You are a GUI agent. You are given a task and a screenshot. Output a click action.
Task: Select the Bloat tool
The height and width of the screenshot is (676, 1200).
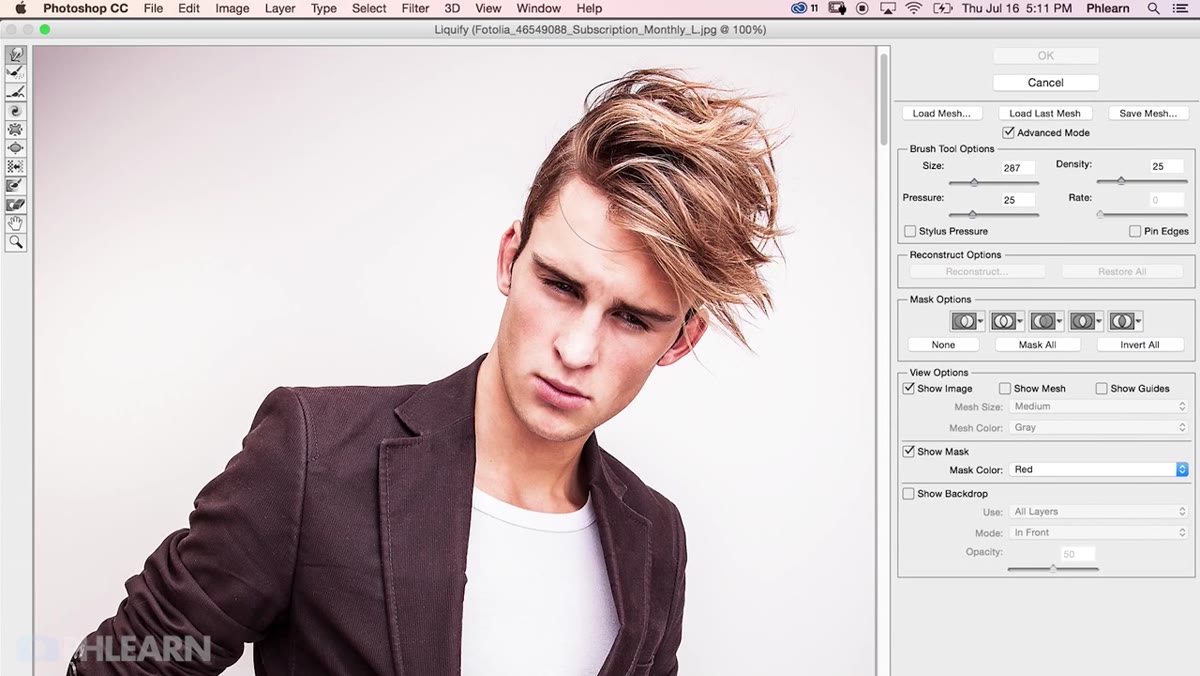[16, 148]
